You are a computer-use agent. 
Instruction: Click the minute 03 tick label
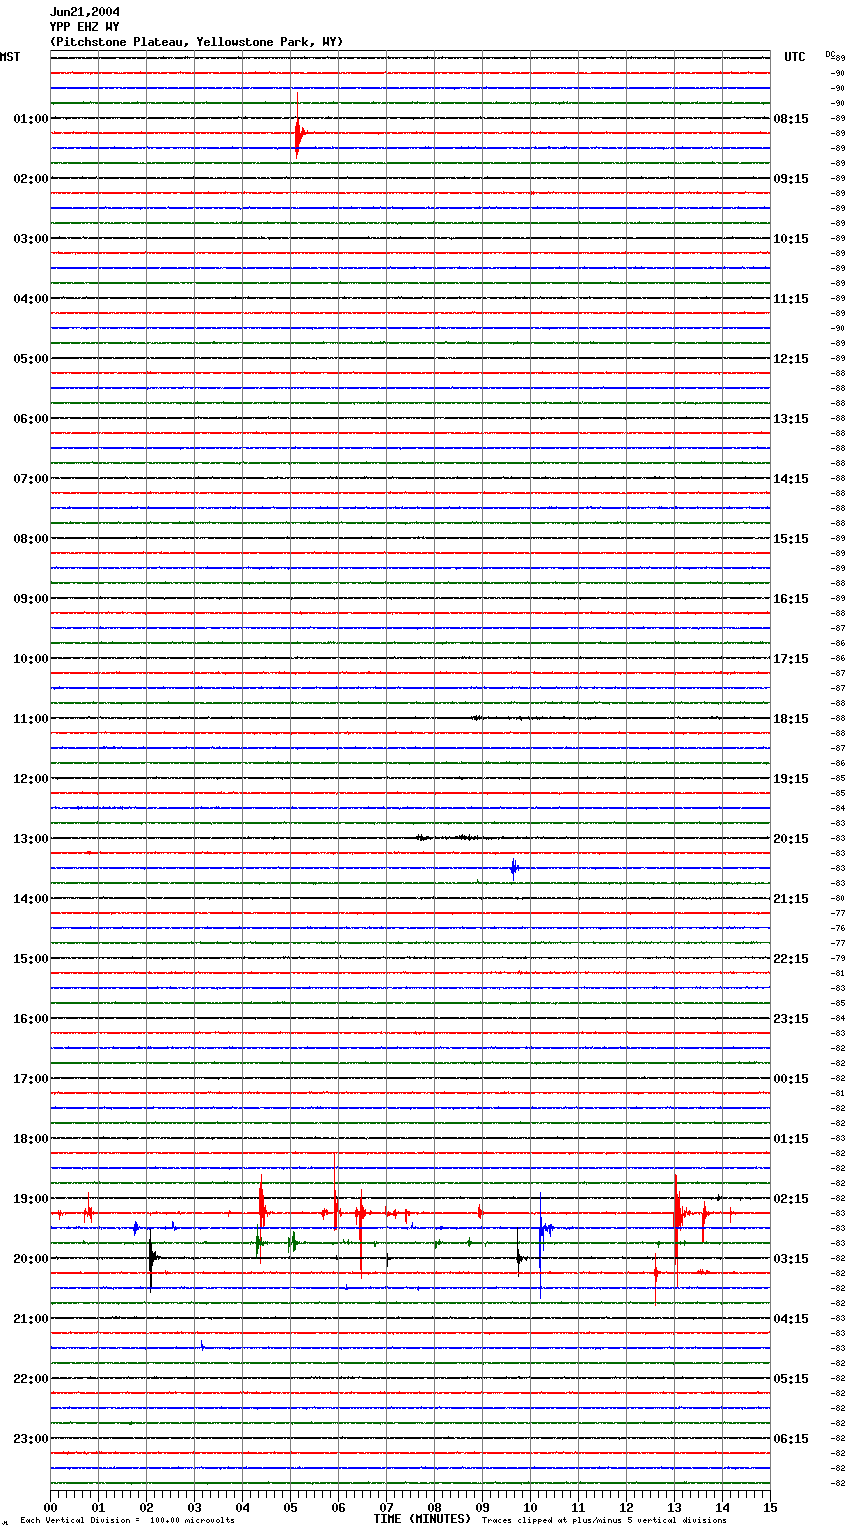coord(194,1507)
